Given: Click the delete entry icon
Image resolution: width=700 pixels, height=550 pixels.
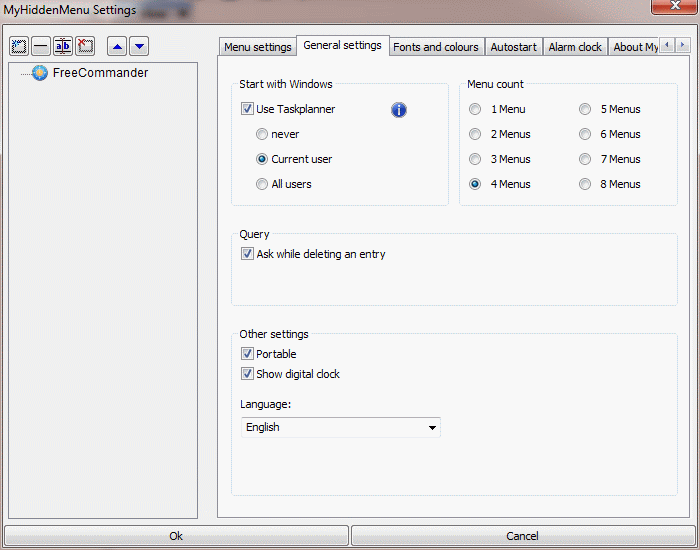Looking at the screenshot, I should coord(85,46).
